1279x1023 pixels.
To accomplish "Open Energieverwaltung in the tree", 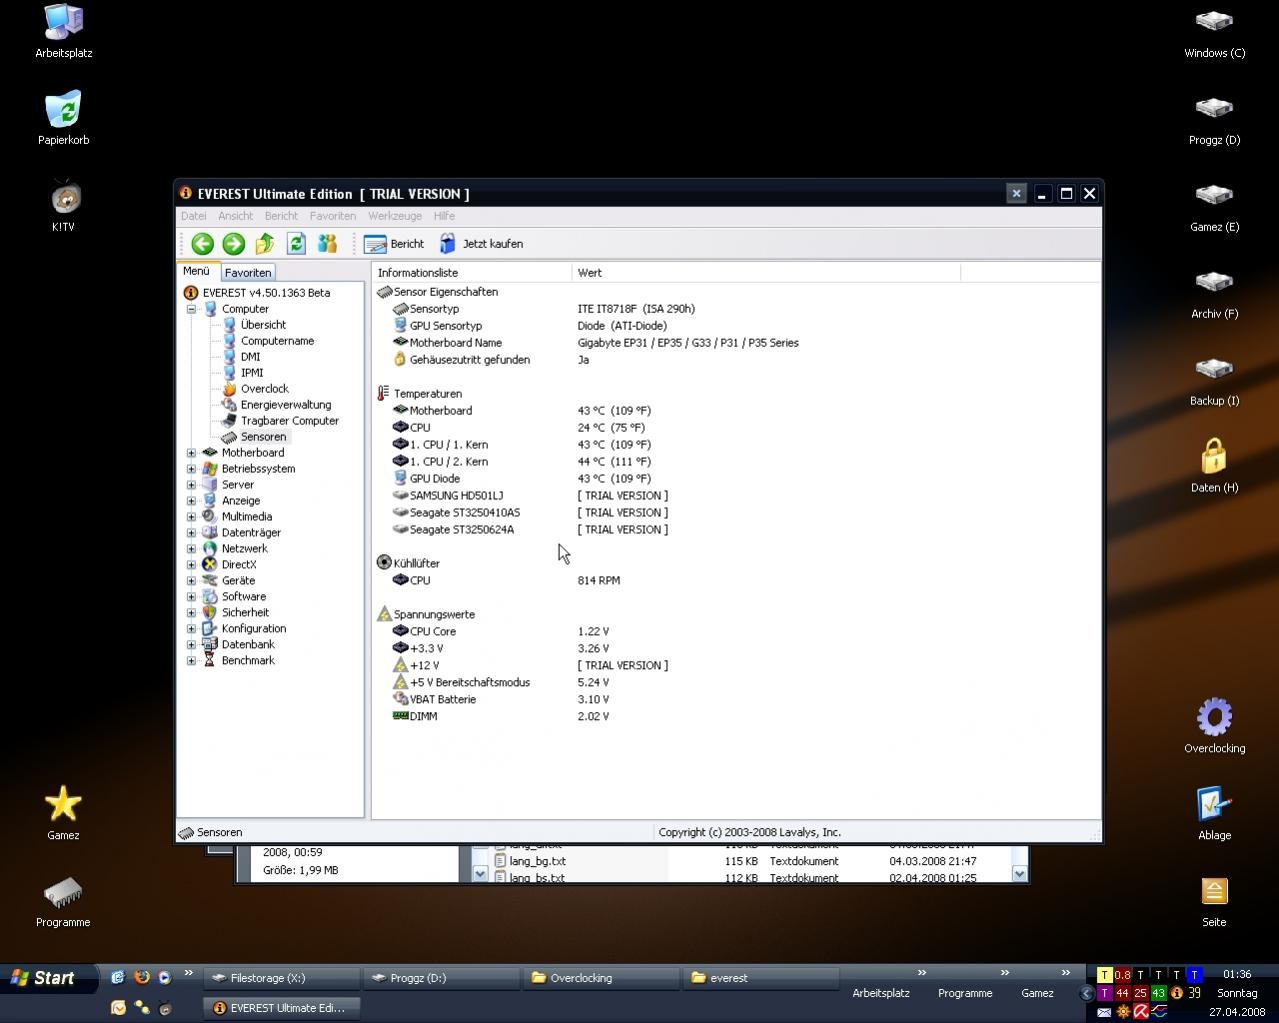I will click(285, 405).
